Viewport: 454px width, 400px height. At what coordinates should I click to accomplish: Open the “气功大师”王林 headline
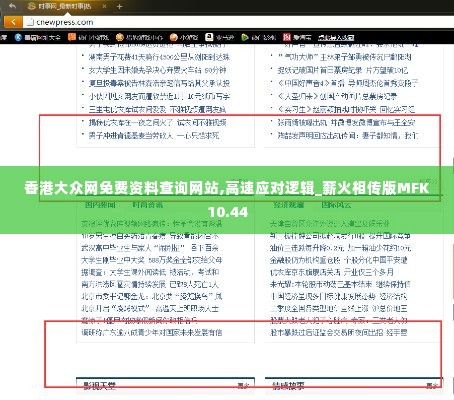[345, 57]
